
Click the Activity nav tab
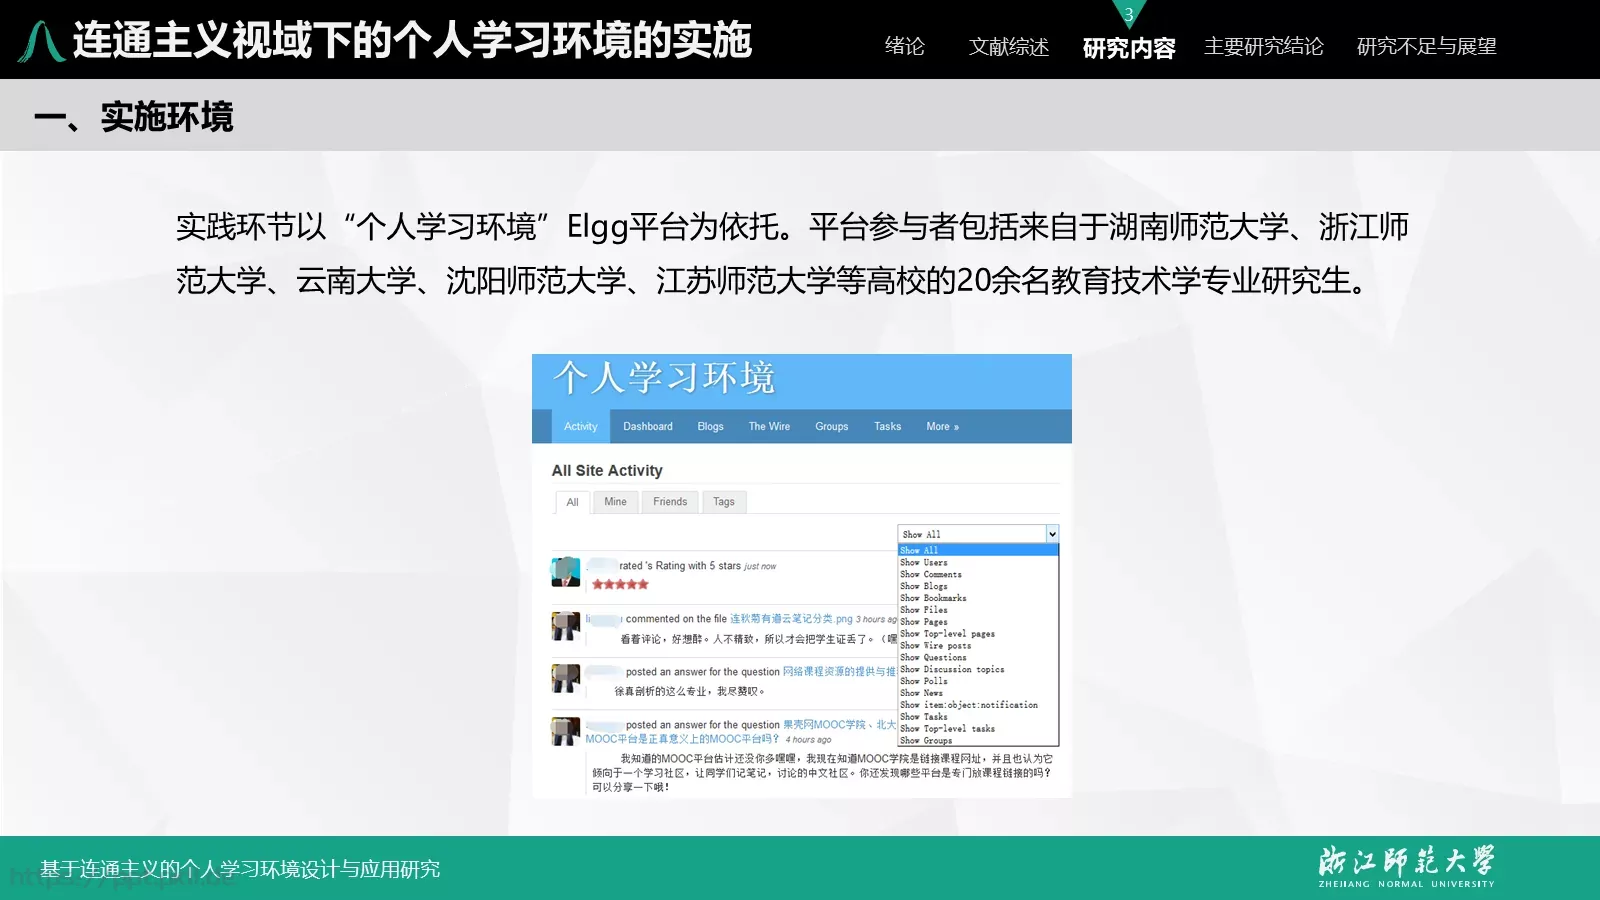pyautogui.click(x=580, y=426)
